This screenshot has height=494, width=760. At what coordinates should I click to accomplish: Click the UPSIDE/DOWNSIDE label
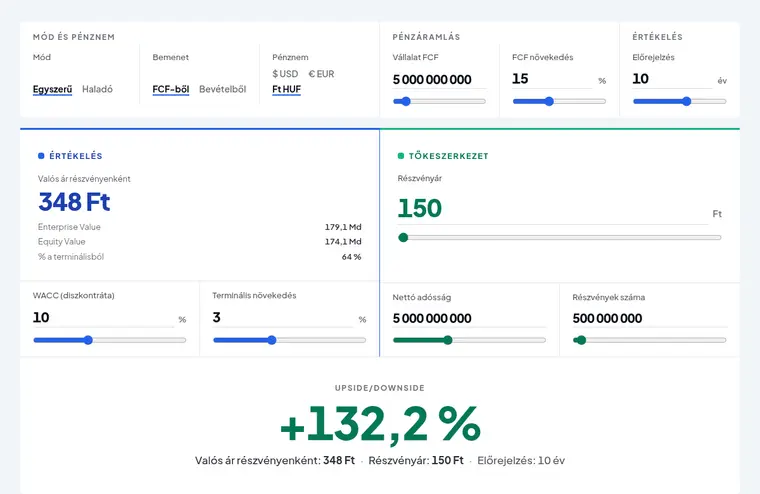pos(380,388)
